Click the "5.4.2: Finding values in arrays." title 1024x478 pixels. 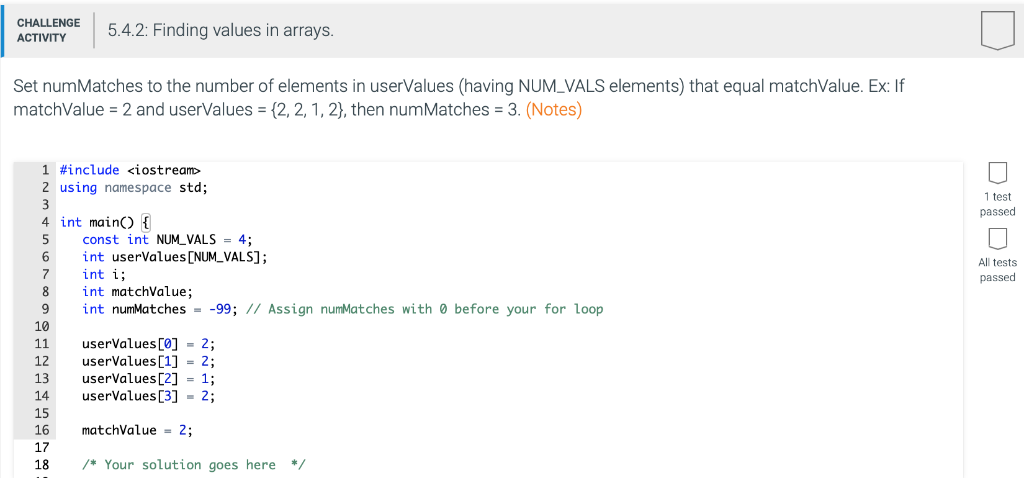click(221, 30)
